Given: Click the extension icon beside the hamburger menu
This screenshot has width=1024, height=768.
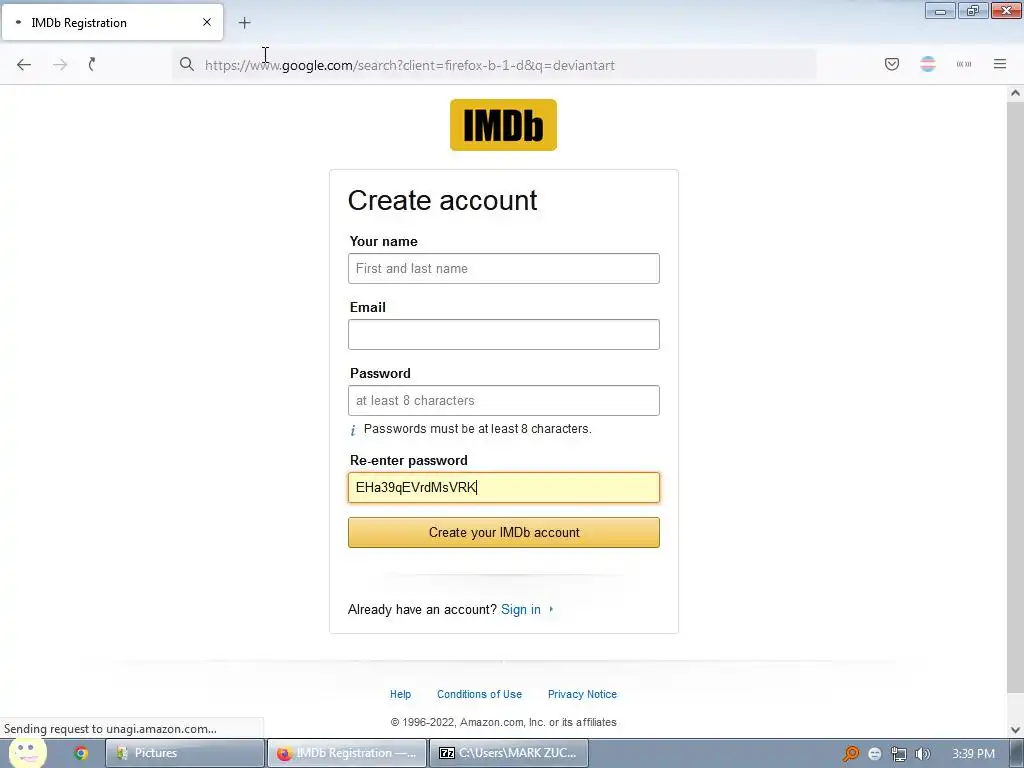Looking at the screenshot, I should [x=963, y=64].
